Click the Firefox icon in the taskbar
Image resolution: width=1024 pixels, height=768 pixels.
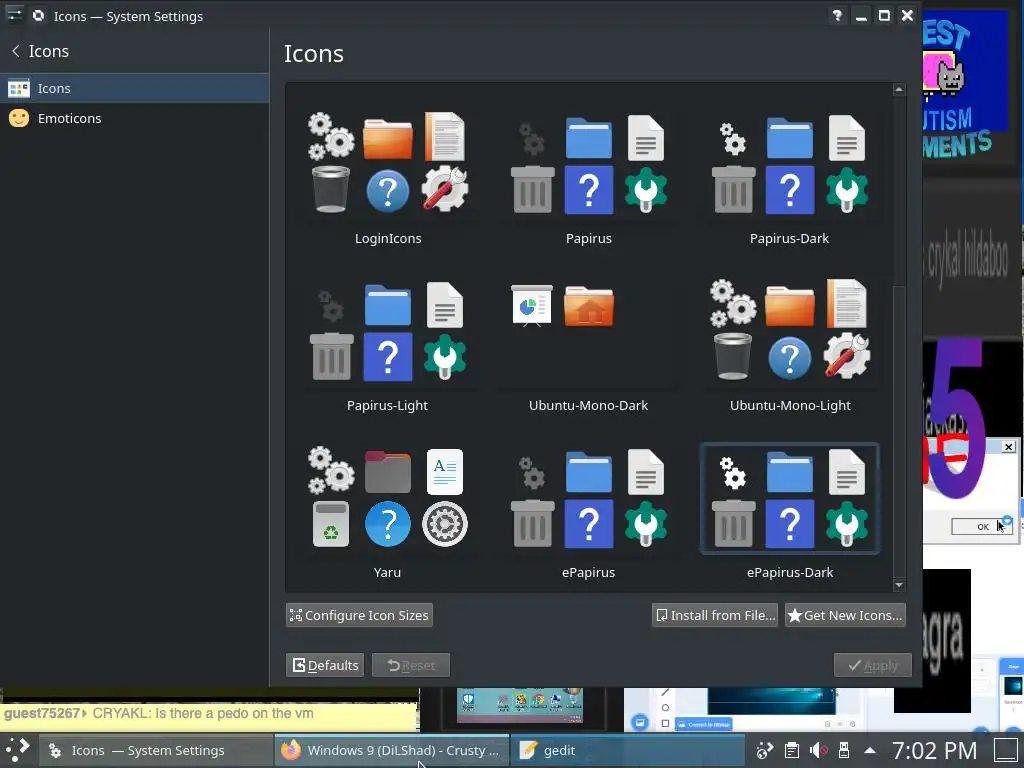pyautogui.click(x=291, y=750)
